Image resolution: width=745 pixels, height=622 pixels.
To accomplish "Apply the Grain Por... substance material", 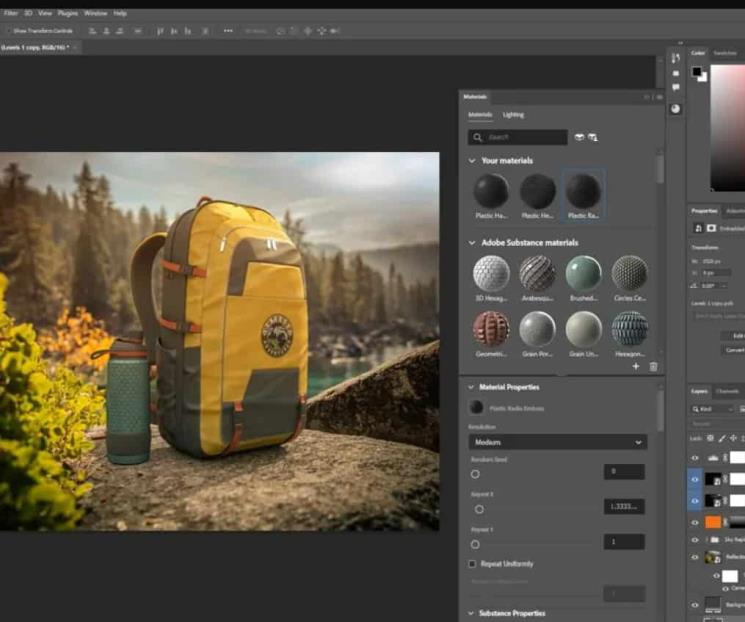I will tap(537, 329).
